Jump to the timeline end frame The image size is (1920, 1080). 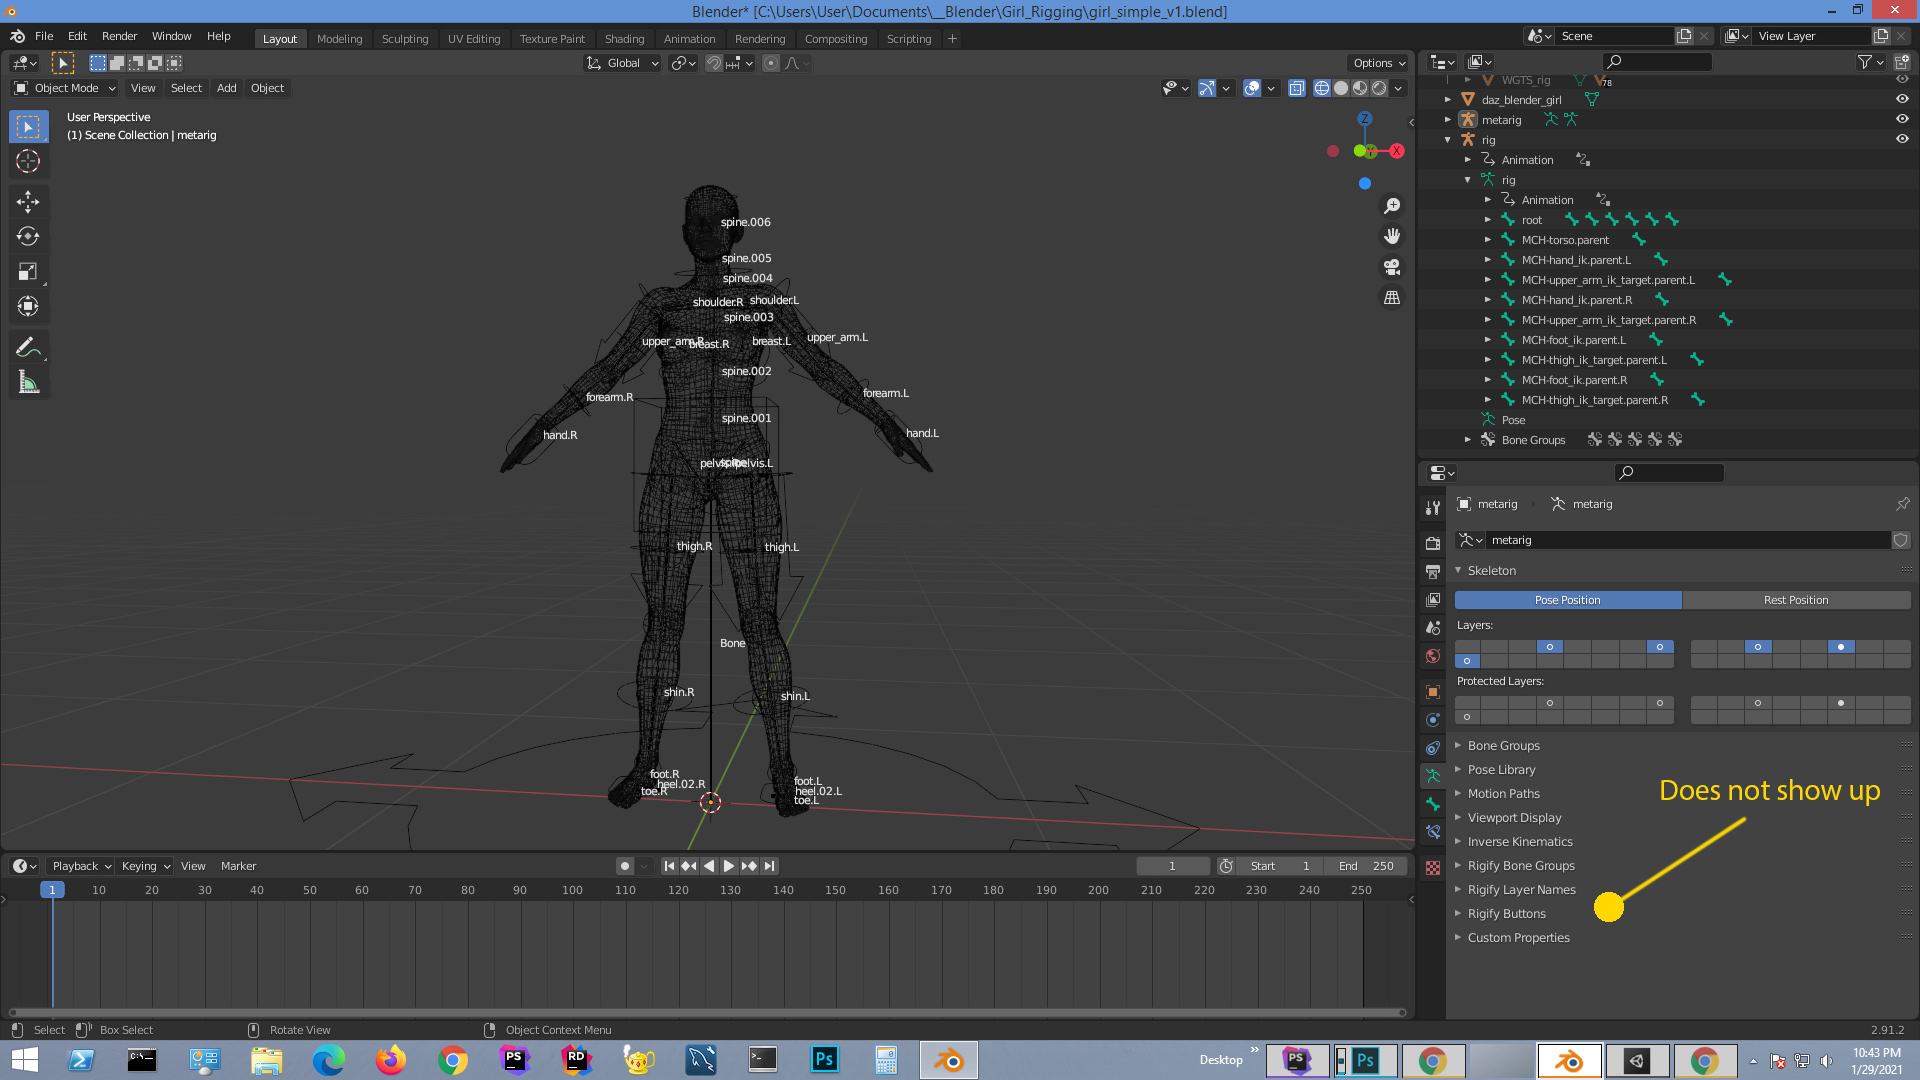tap(769, 866)
